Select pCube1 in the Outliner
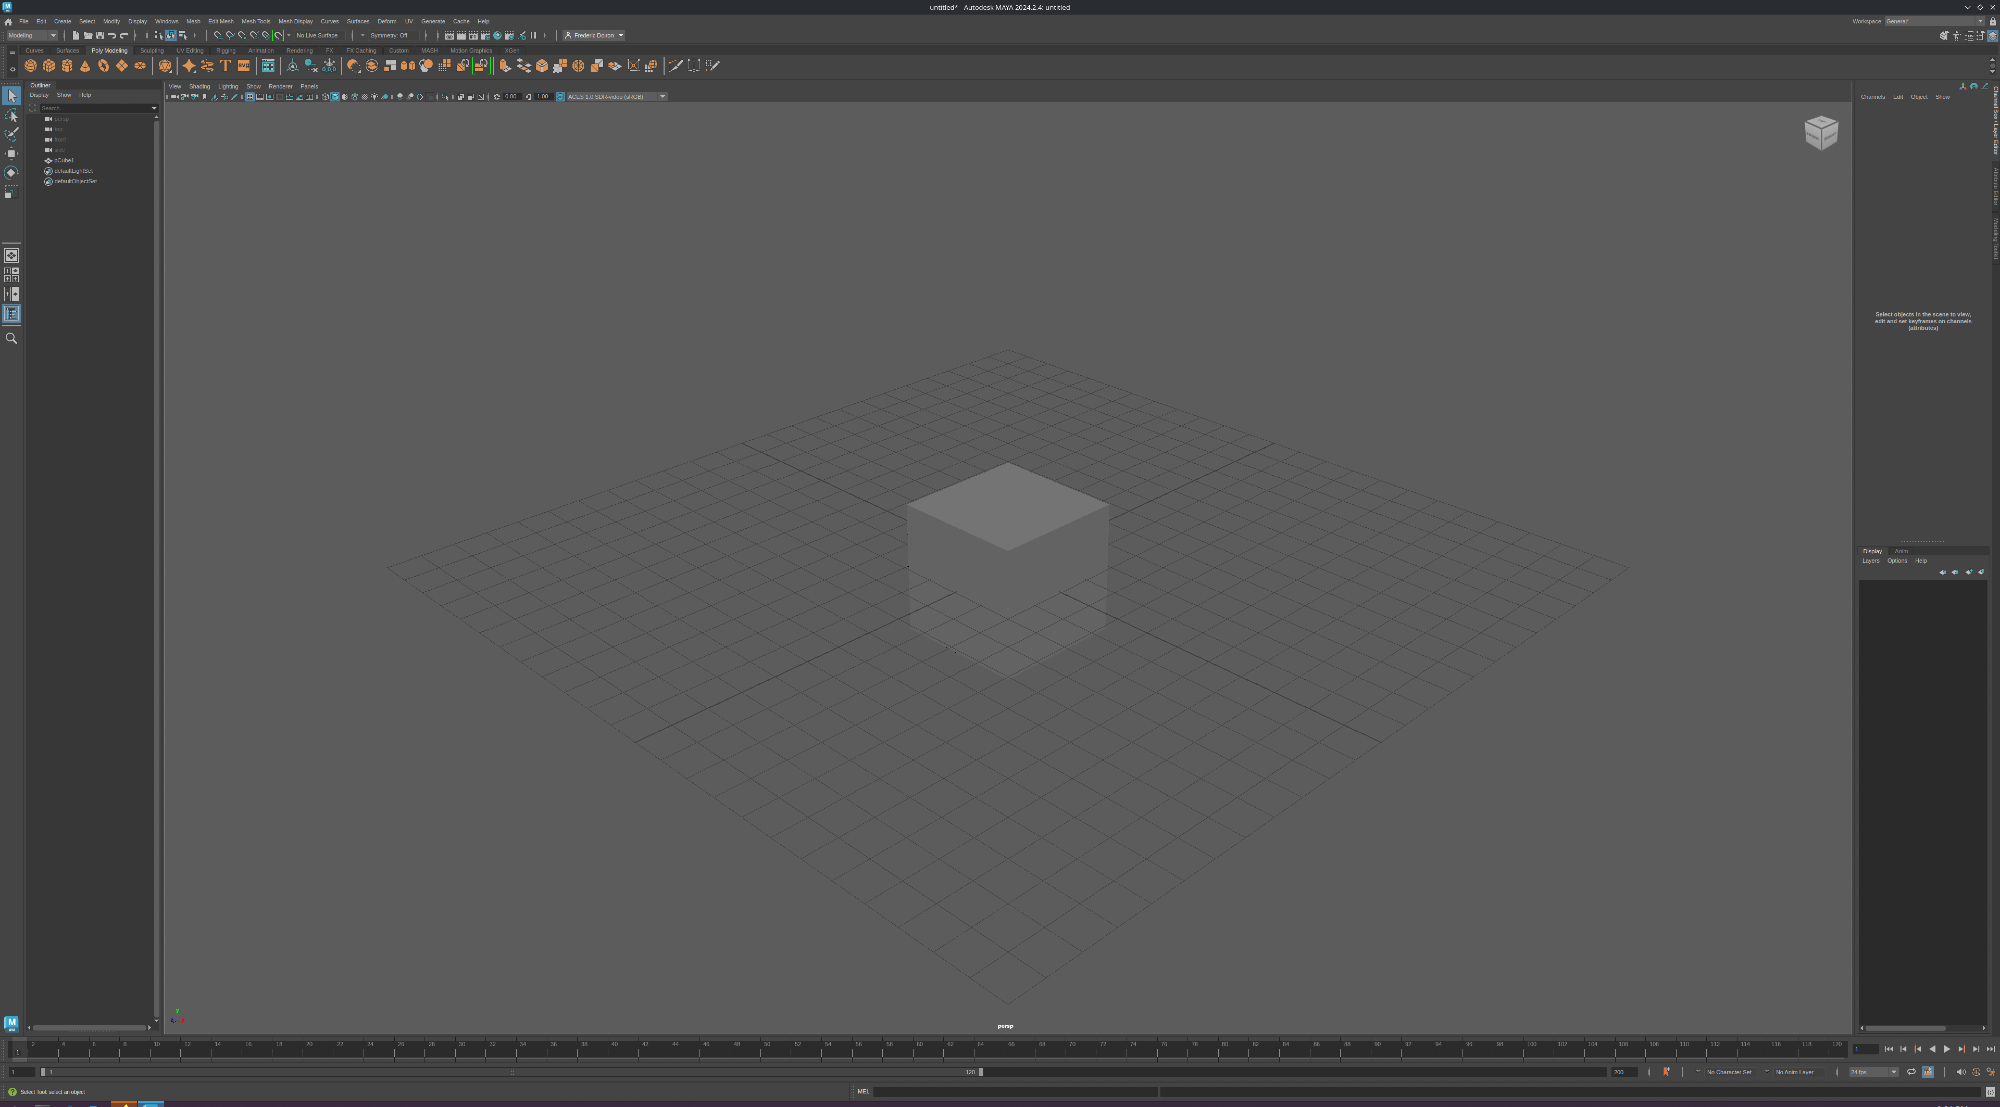Screen dimensions: 2000x1107 pyautogui.click(x=64, y=160)
